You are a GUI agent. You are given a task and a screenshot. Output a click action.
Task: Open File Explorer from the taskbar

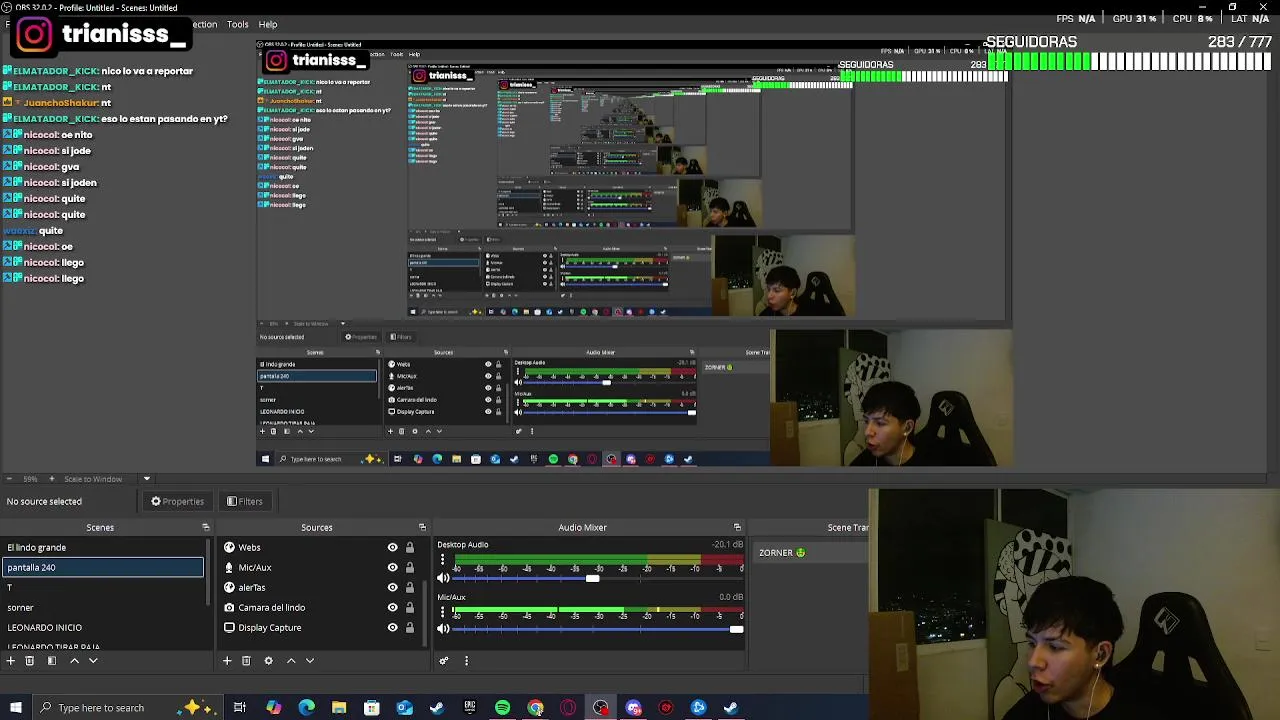(339, 708)
